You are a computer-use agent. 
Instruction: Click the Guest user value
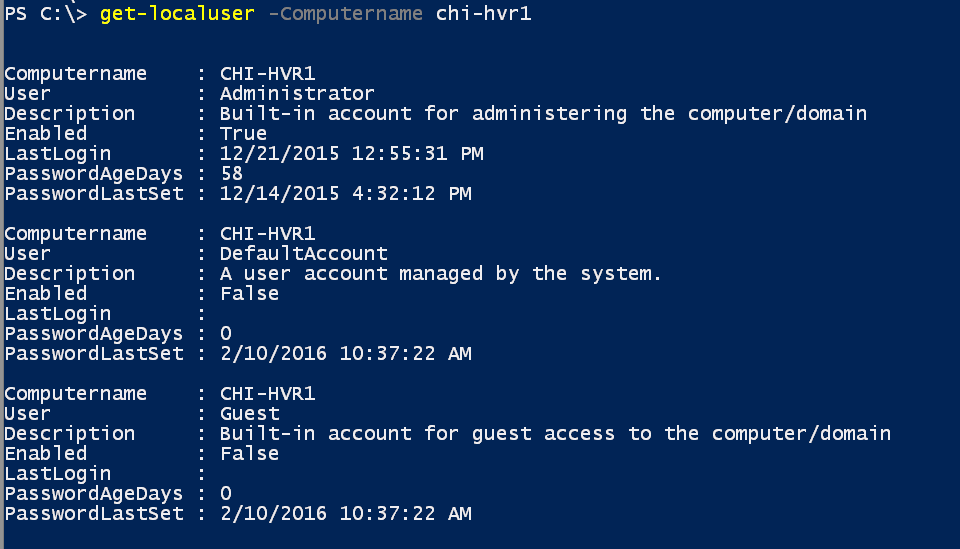coord(250,414)
